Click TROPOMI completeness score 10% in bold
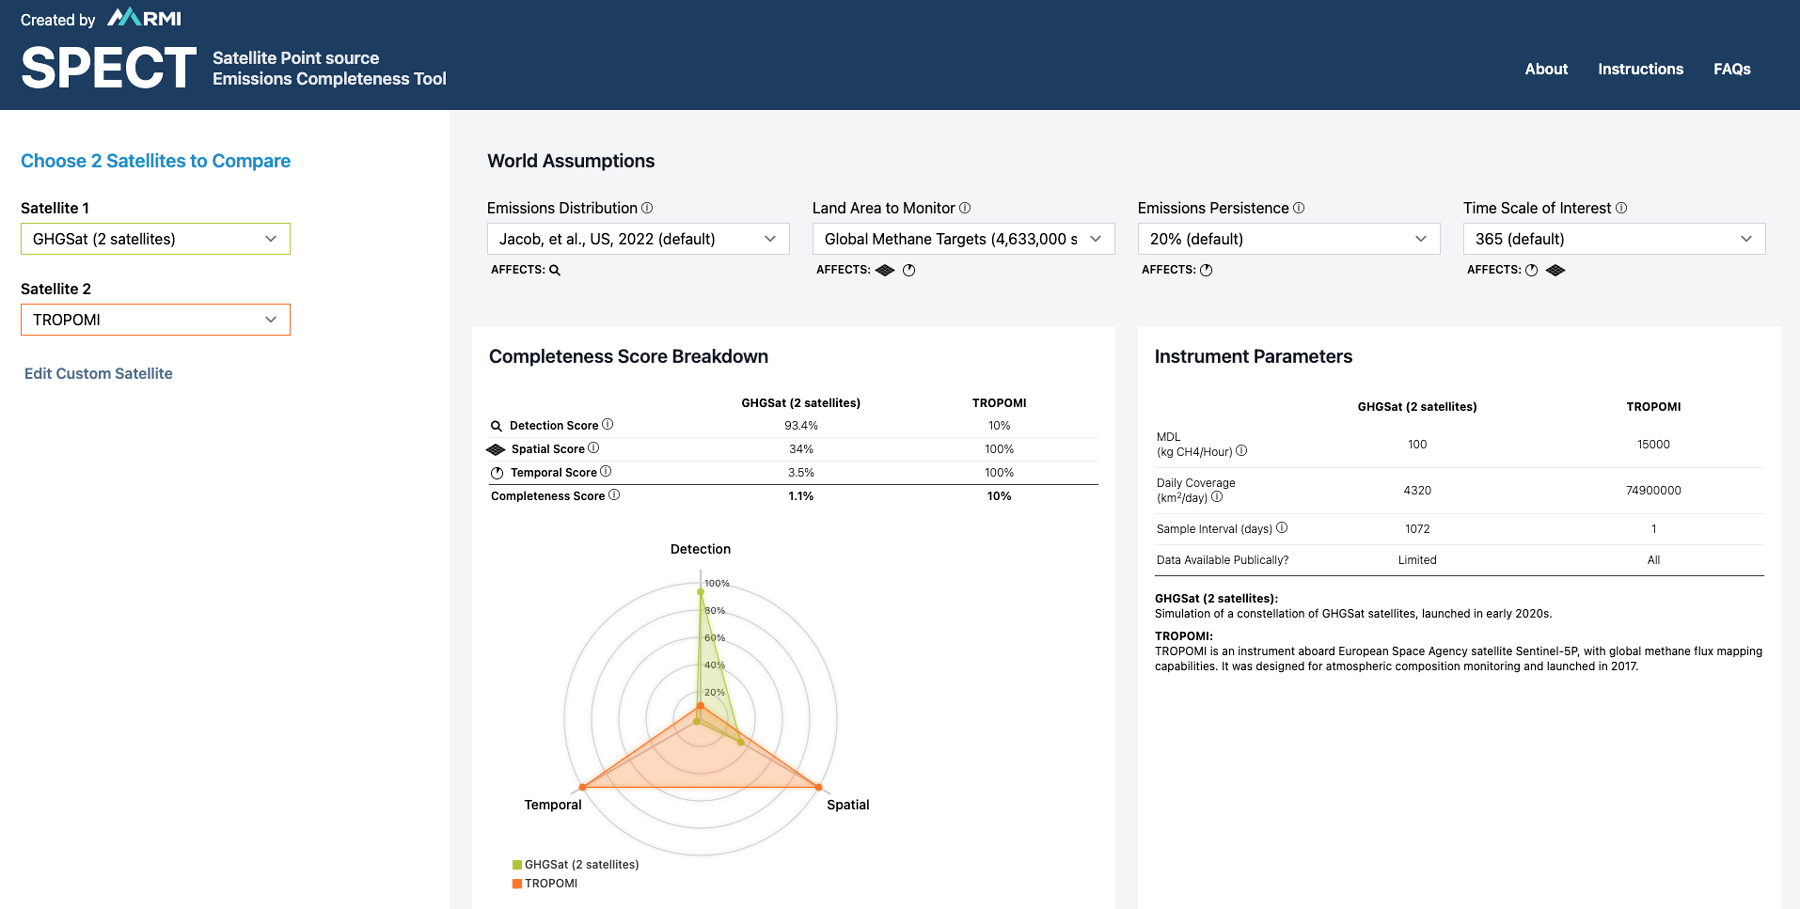 999,496
